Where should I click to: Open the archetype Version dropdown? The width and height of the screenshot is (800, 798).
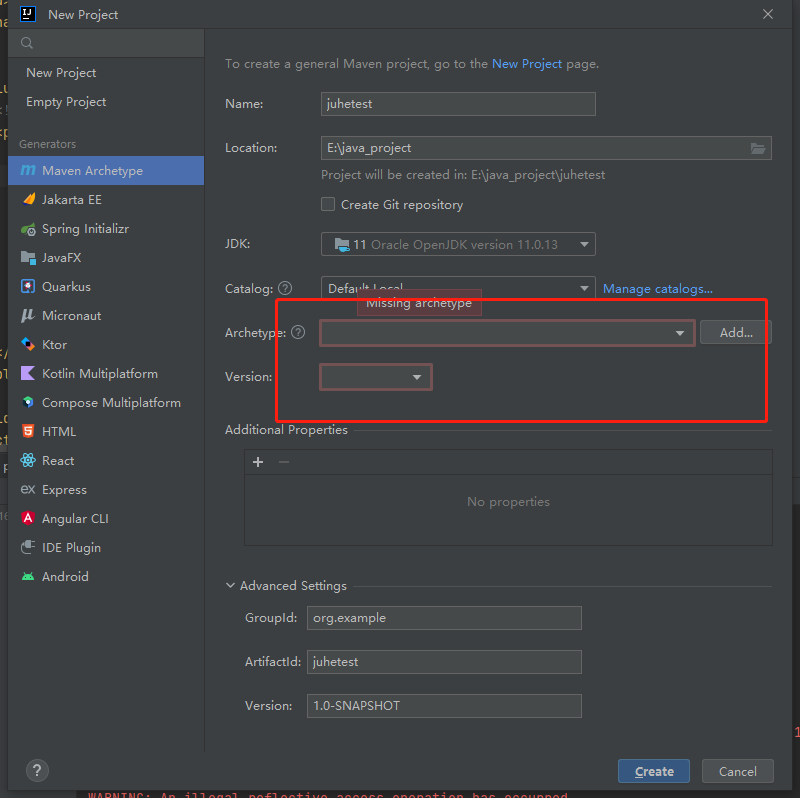[376, 377]
